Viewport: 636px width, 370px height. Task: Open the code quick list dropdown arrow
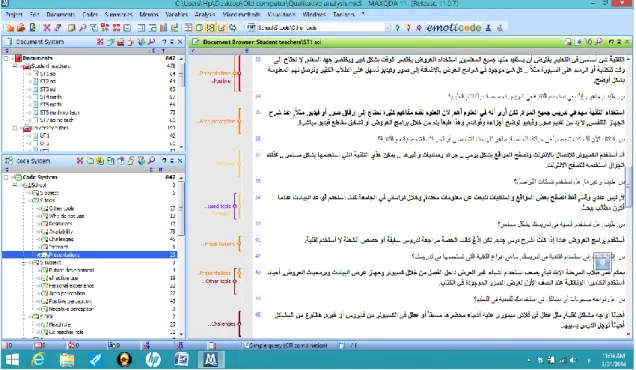click(387, 28)
